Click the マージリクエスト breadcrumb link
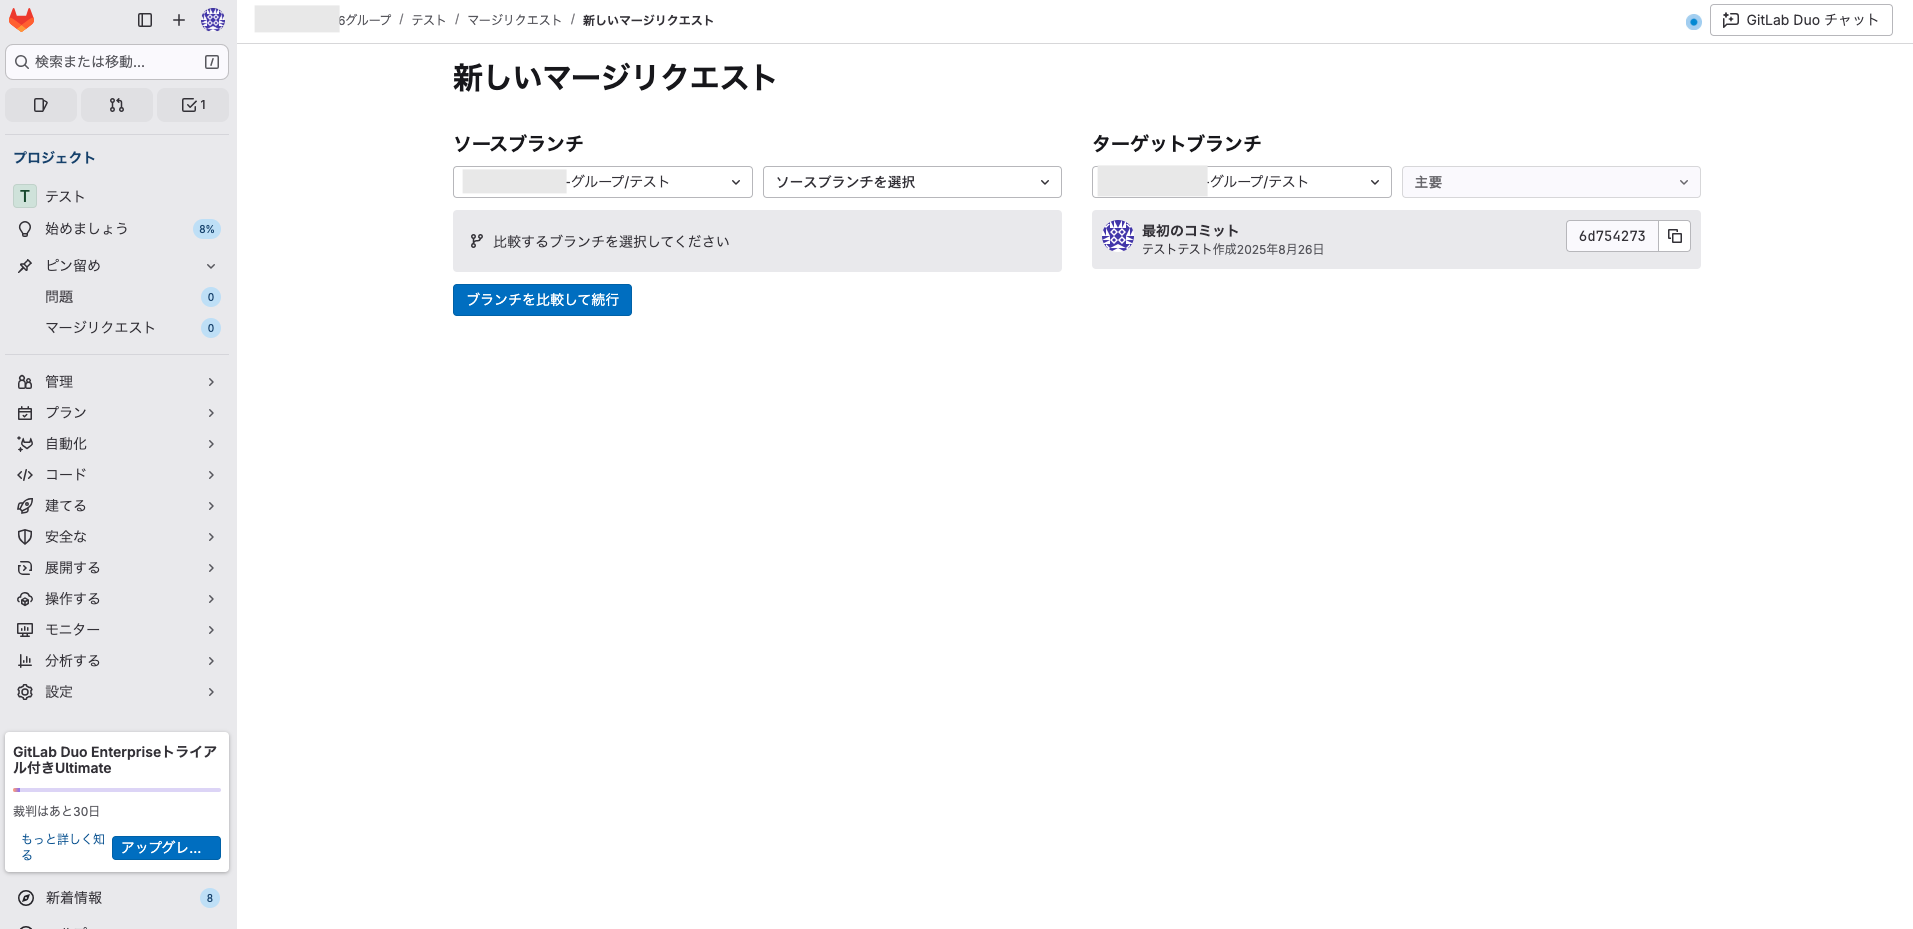 pos(515,20)
